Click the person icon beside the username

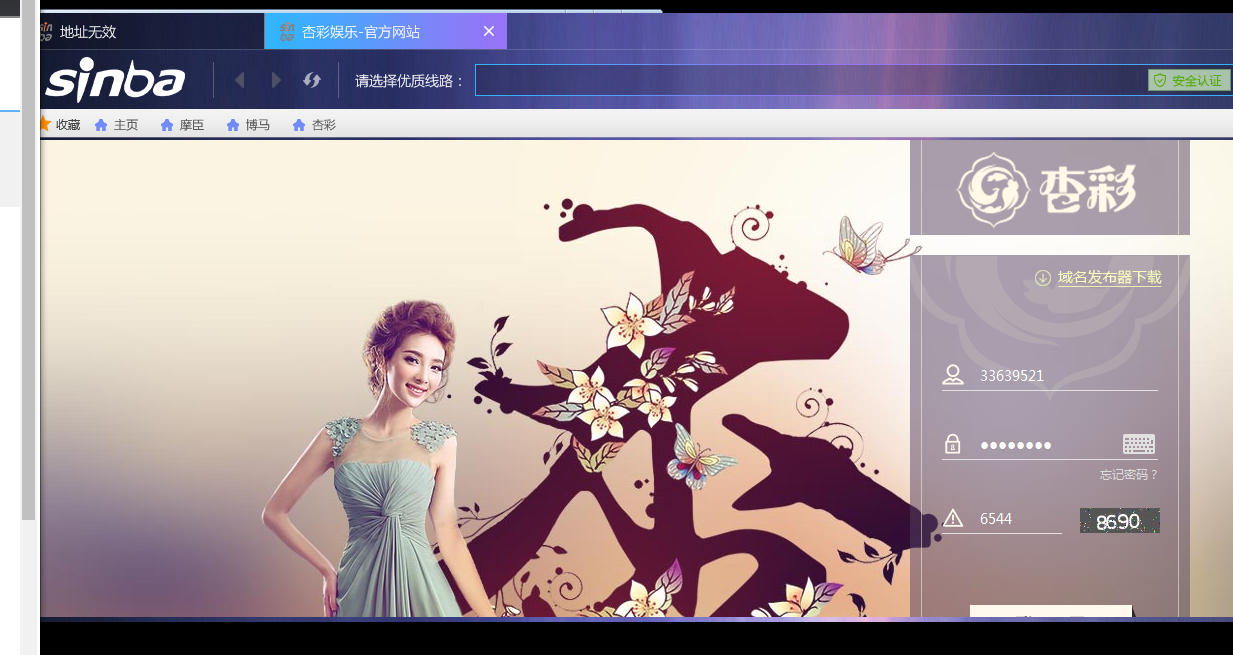click(951, 375)
